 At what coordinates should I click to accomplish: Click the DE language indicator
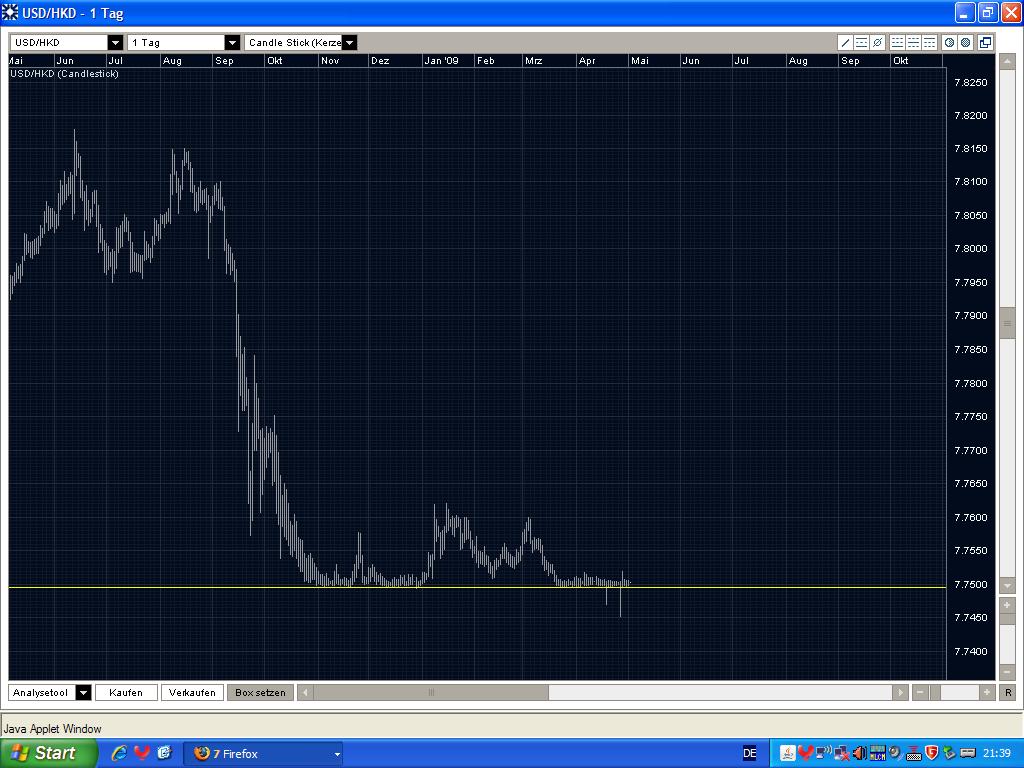pos(750,754)
